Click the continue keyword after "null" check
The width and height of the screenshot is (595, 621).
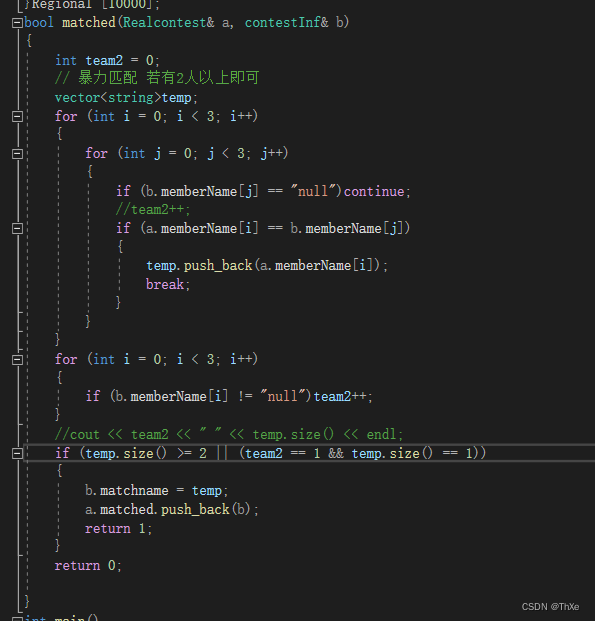[x=374, y=192]
